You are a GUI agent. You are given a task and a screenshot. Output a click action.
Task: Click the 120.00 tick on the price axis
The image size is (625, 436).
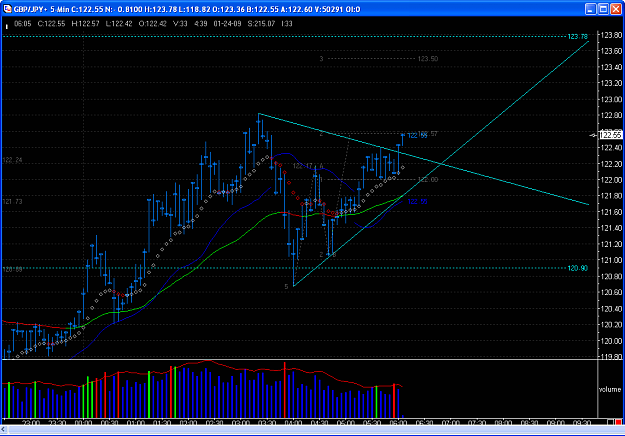(x=611, y=341)
